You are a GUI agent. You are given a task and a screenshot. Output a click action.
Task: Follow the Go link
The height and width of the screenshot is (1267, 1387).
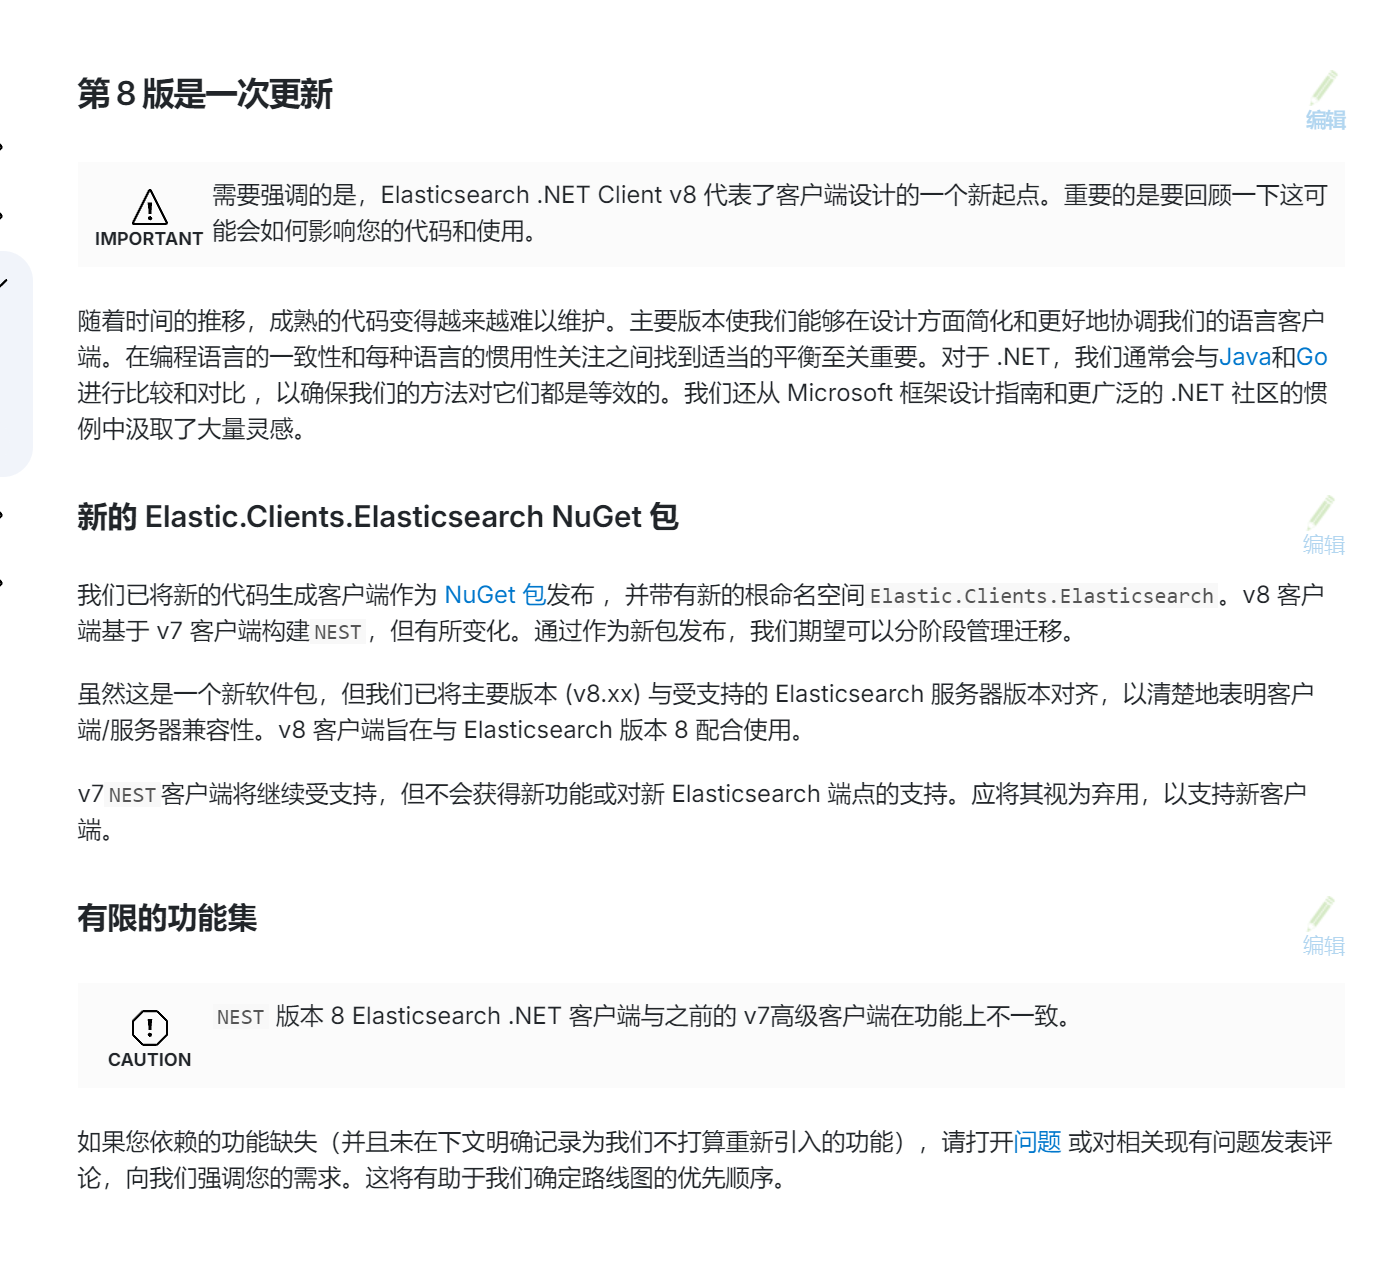click(1312, 357)
